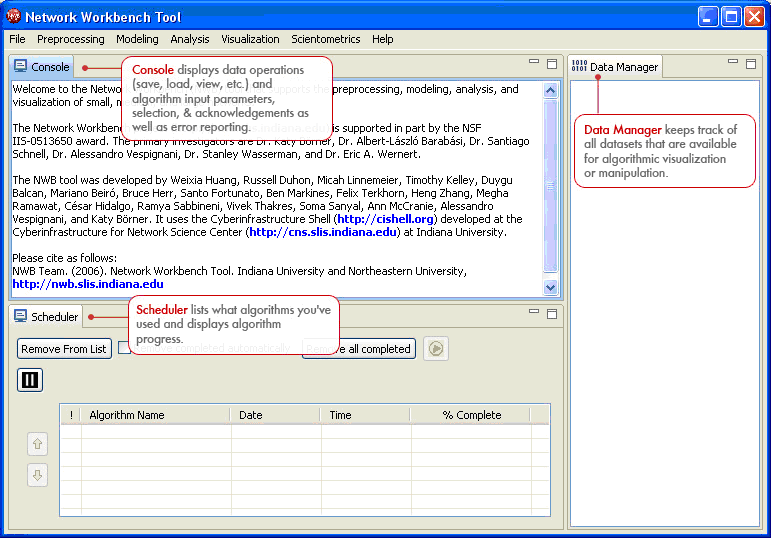Open the Modeling menu
Screen dimensions: 771x538
tap(137, 39)
